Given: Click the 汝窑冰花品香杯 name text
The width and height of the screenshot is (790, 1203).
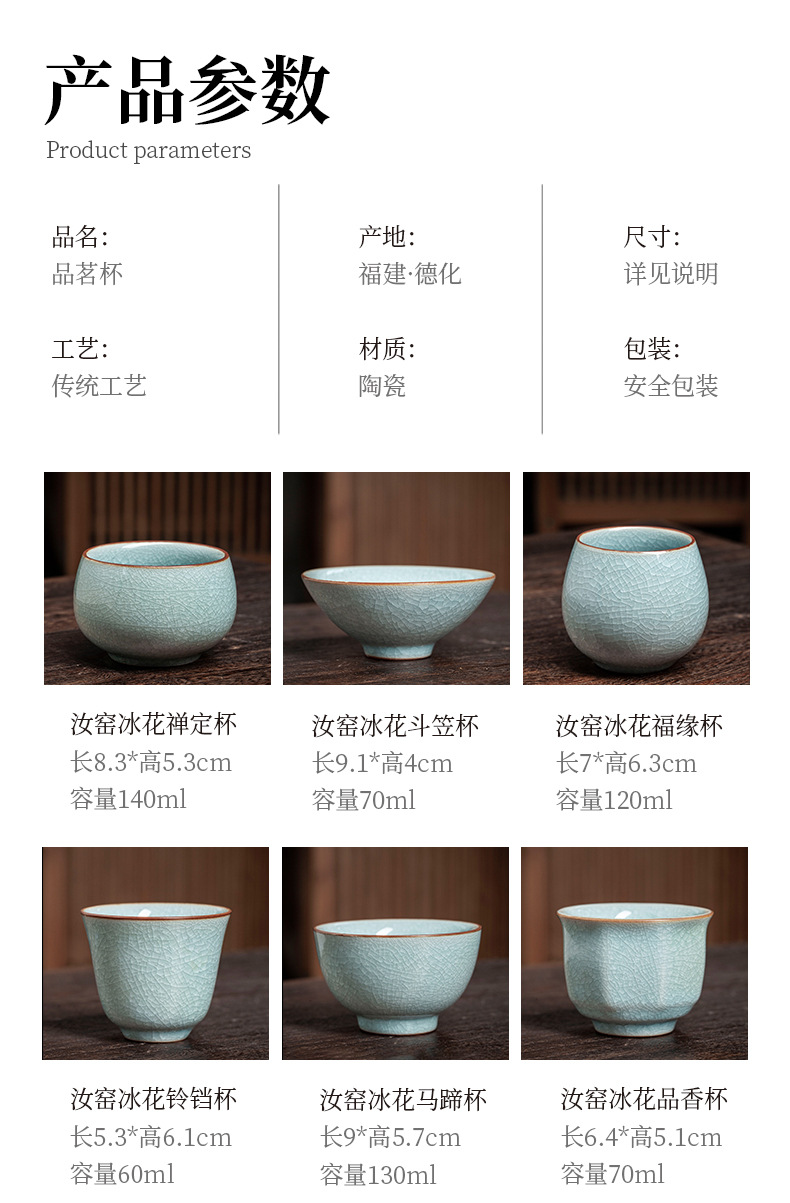Looking at the screenshot, I should point(644,1099).
